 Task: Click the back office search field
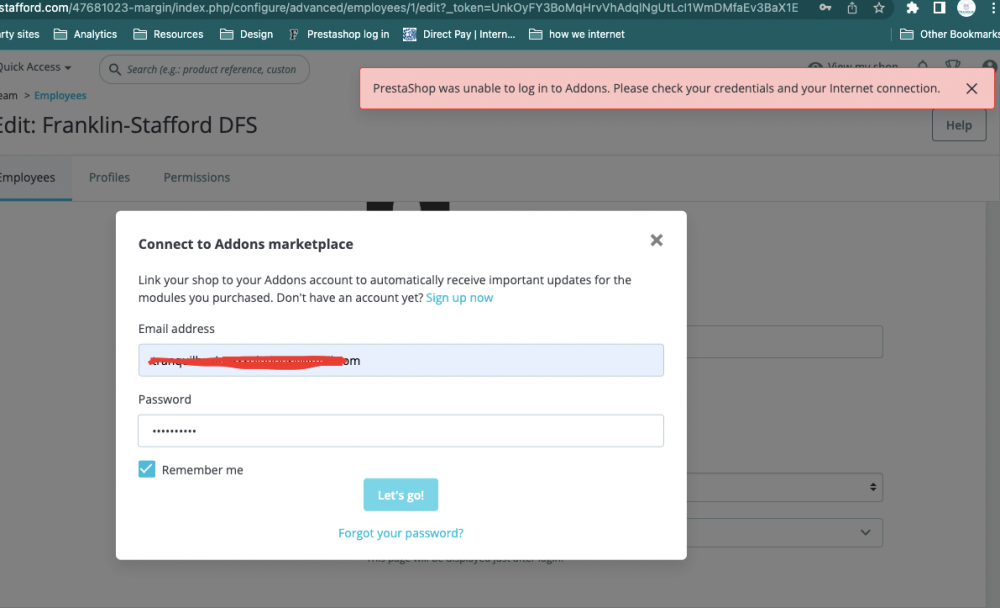[x=204, y=69]
